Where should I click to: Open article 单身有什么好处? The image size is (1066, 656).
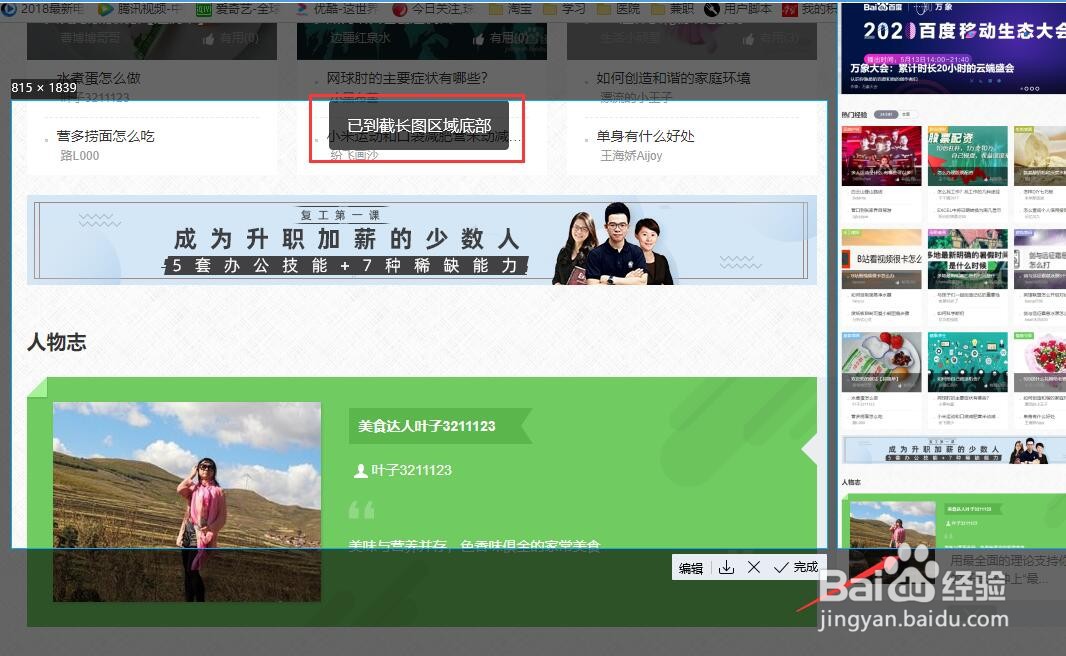645,136
